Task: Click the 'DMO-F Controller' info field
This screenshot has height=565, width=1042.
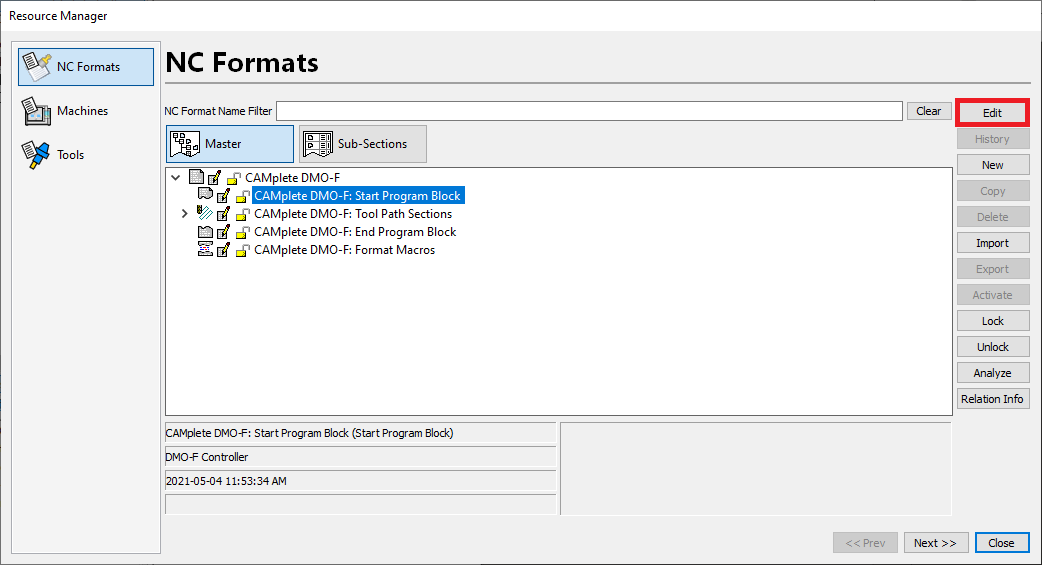Action: 360,457
